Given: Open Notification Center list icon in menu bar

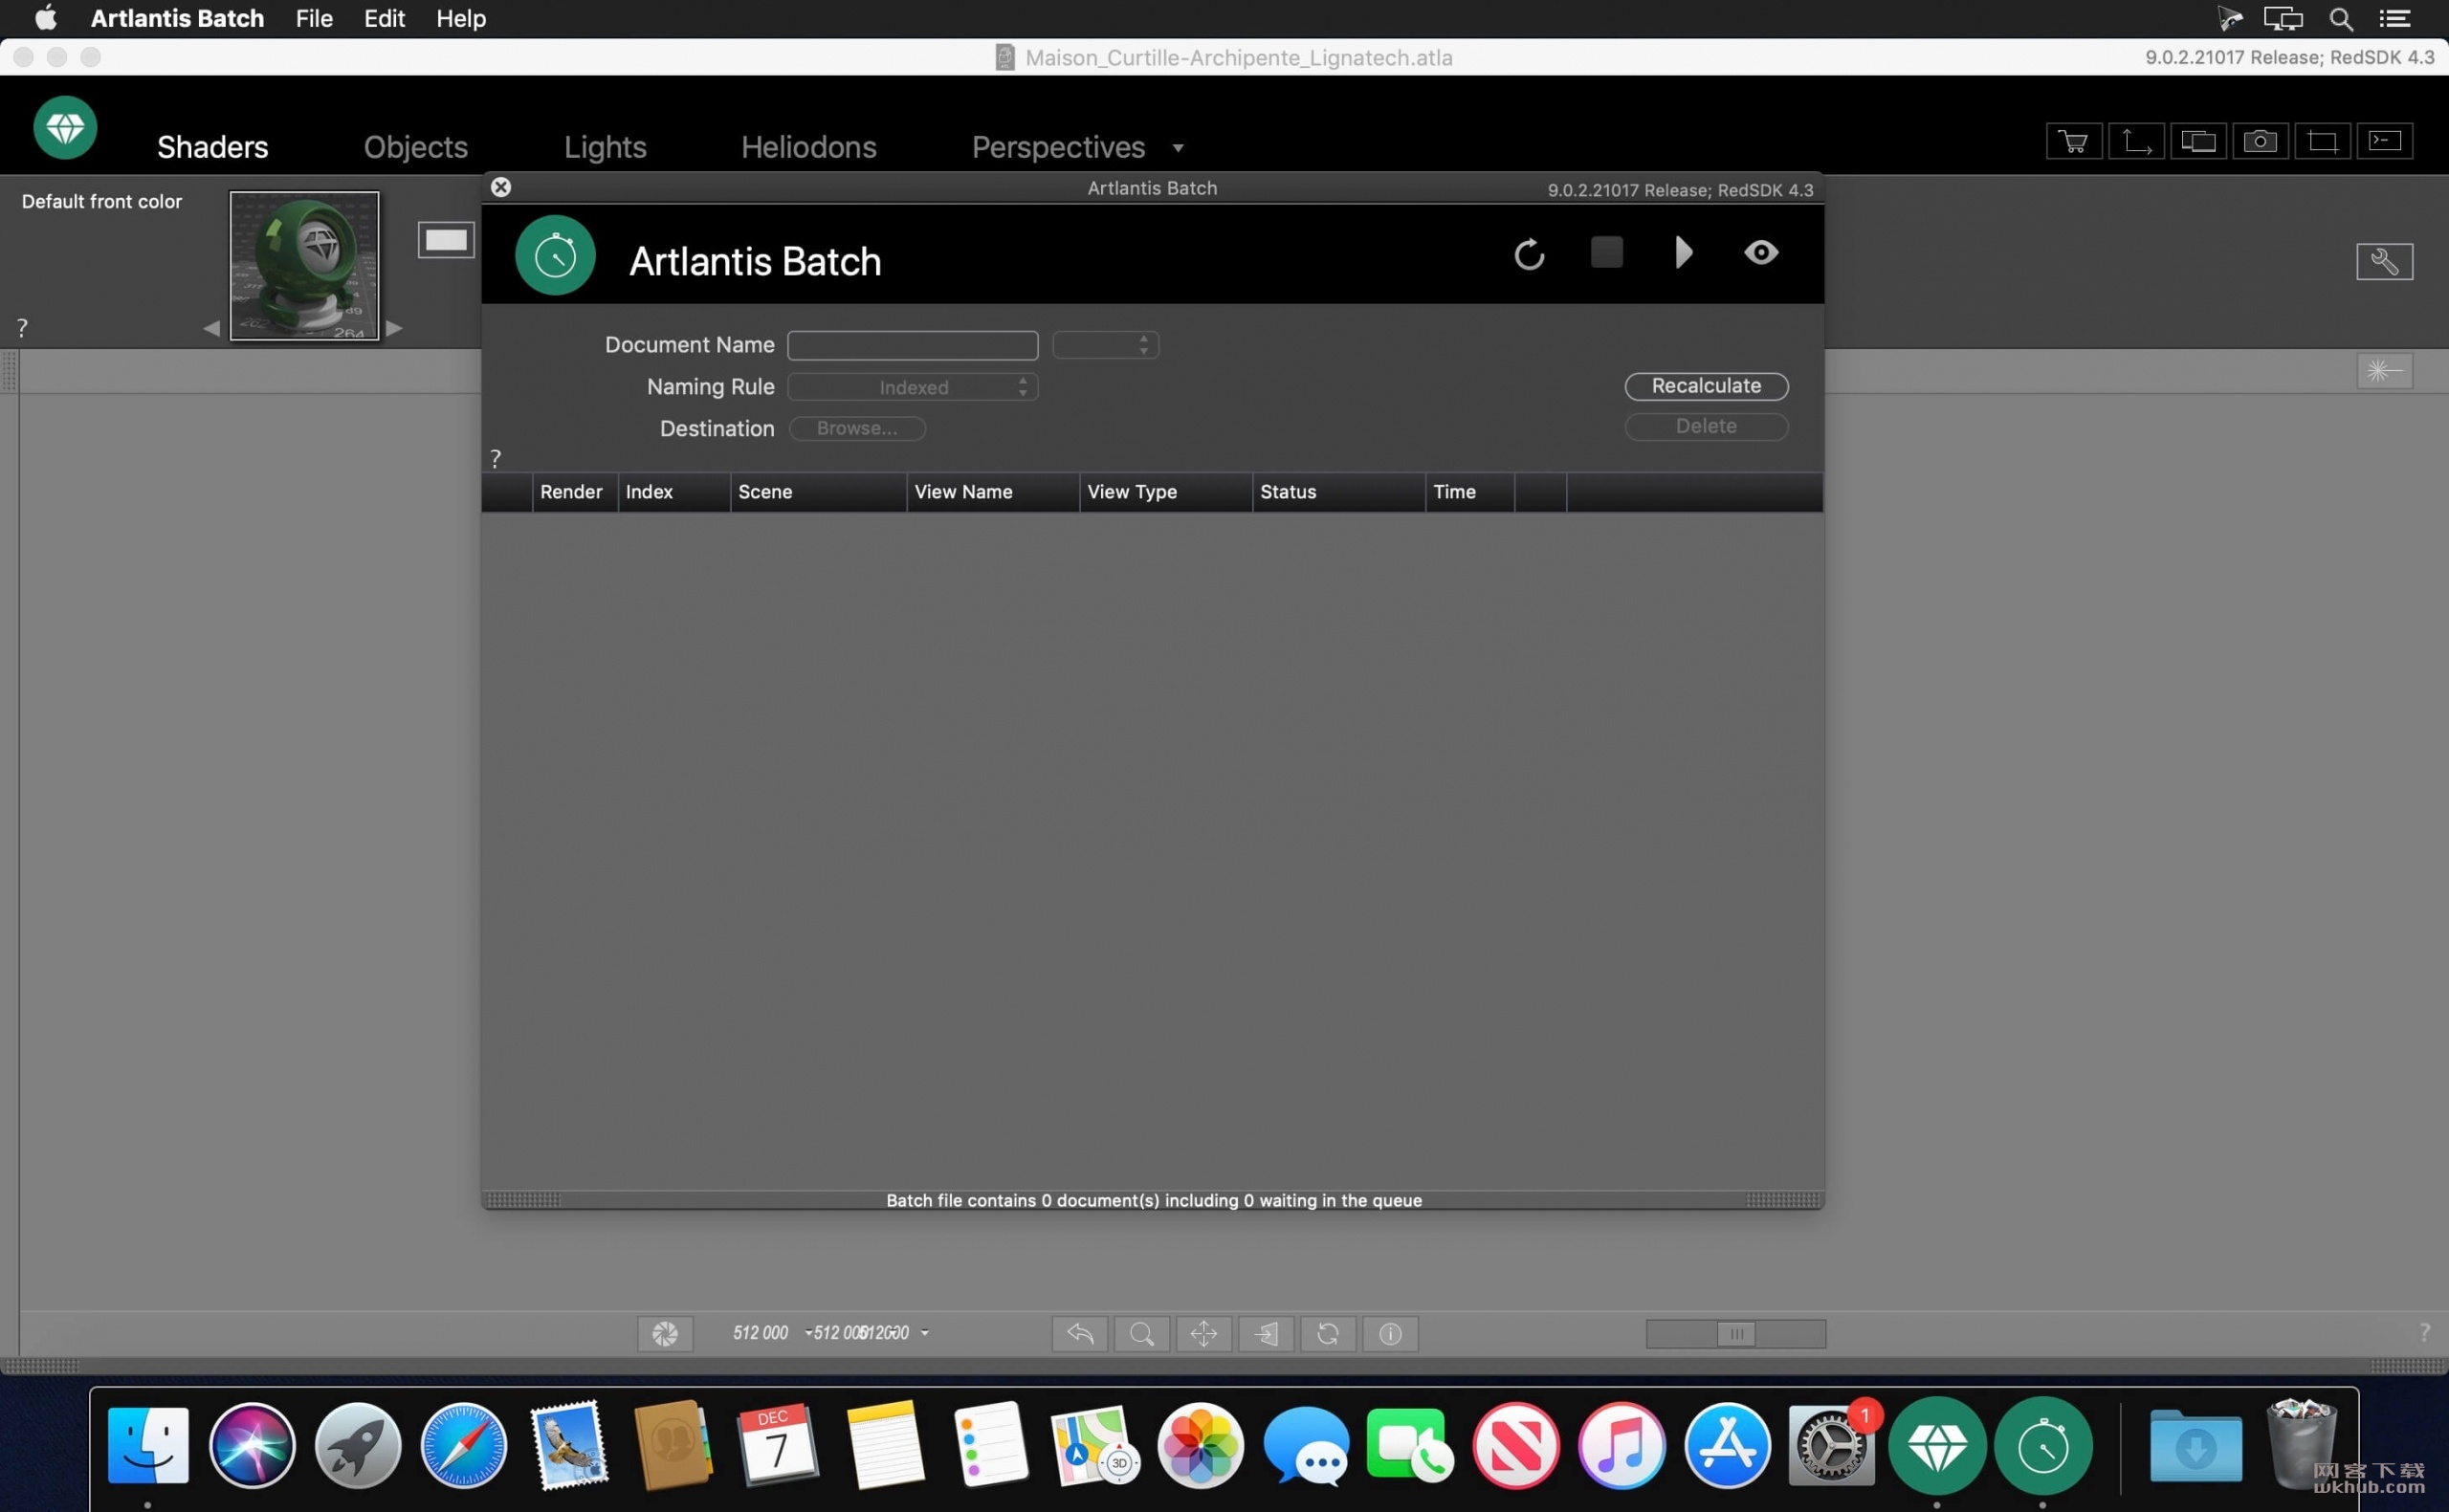Looking at the screenshot, I should click(2395, 18).
